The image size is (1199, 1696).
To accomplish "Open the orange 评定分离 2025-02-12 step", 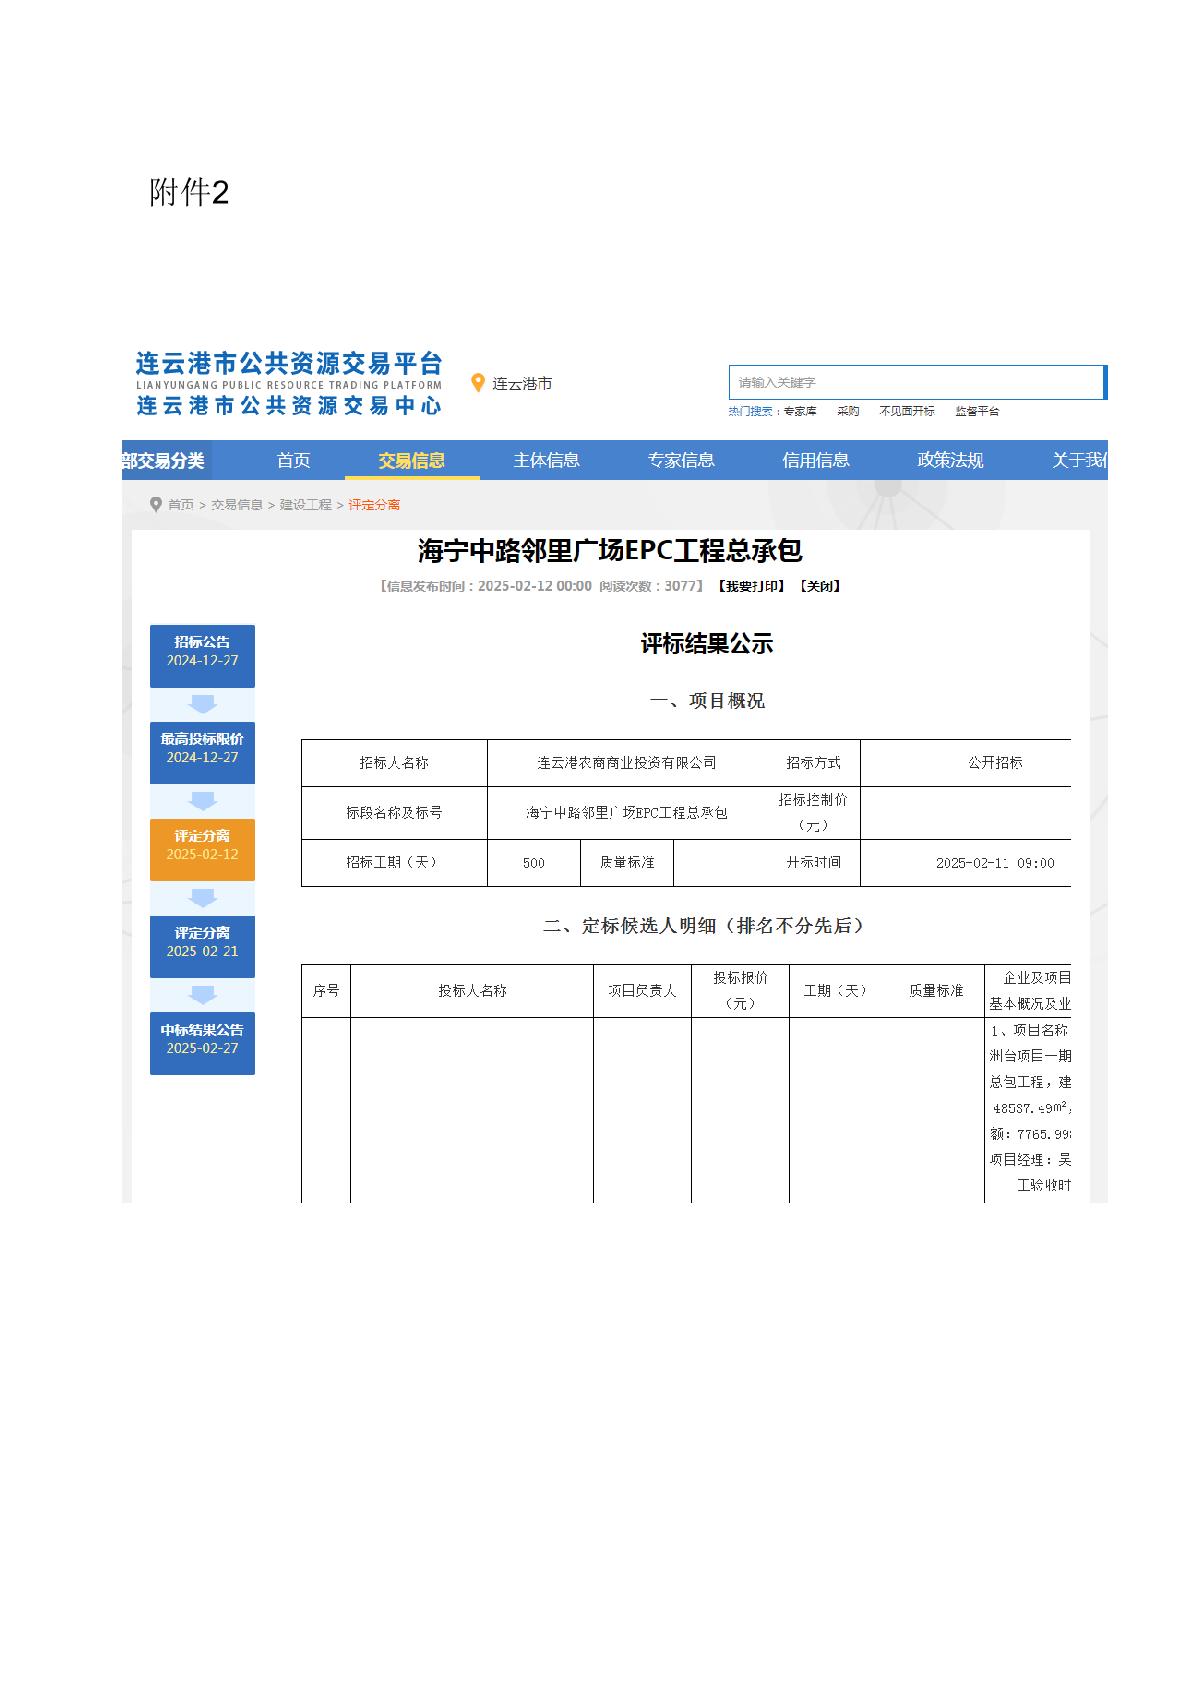I will (x=202, y=850).
